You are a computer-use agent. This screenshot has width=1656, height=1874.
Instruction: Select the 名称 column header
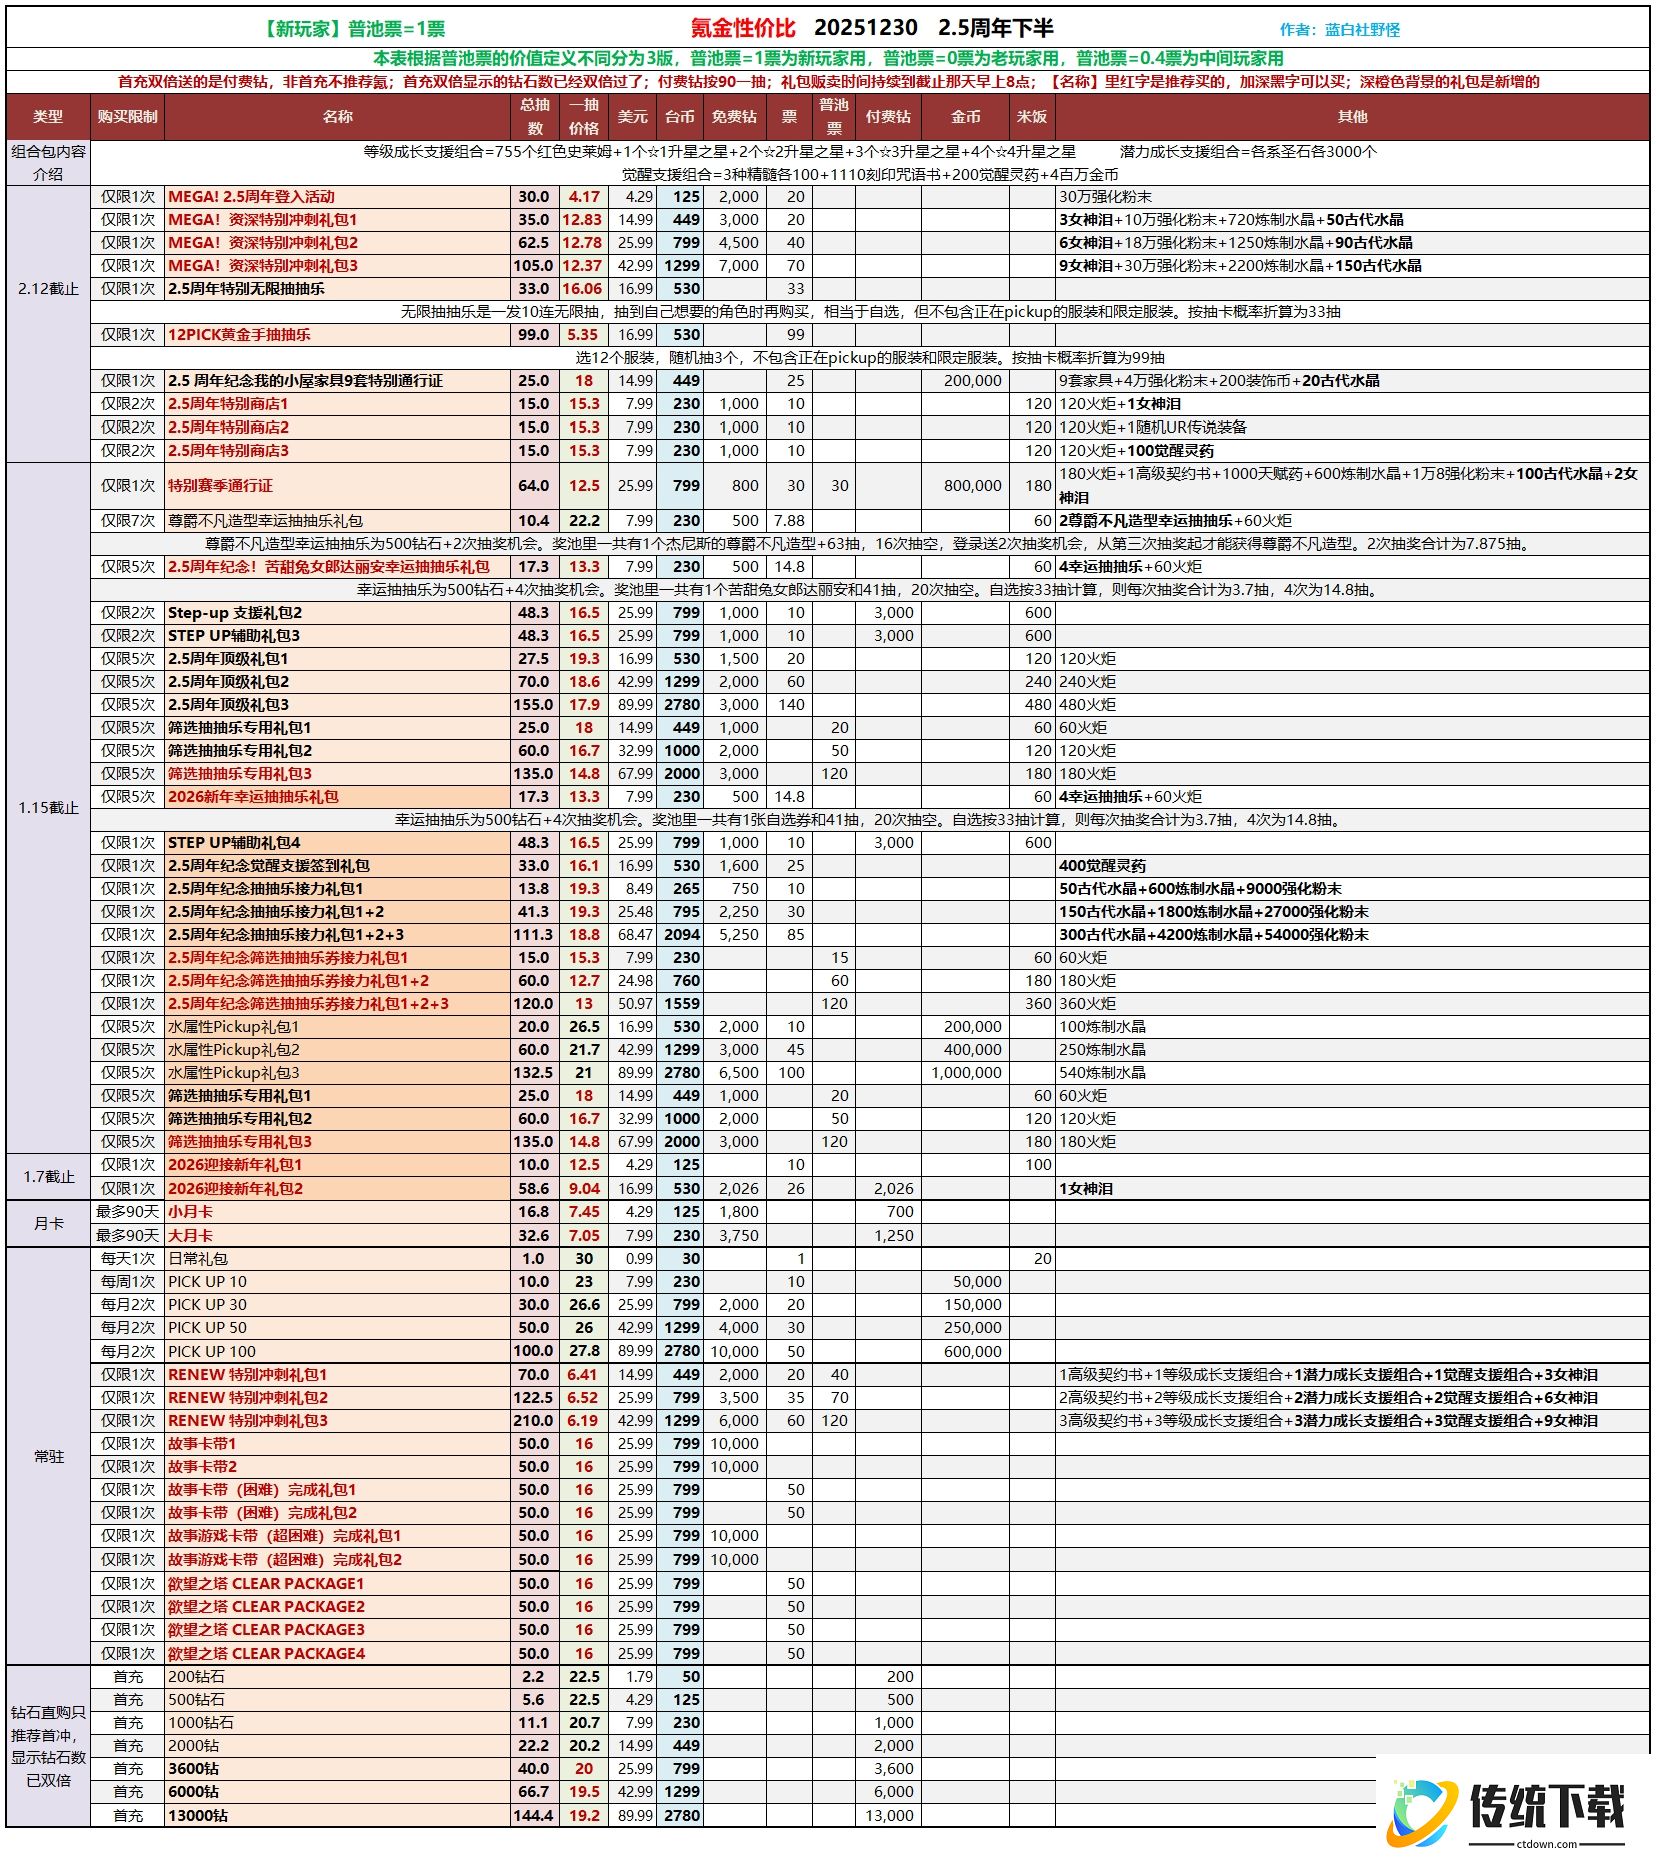coord(337,117)
